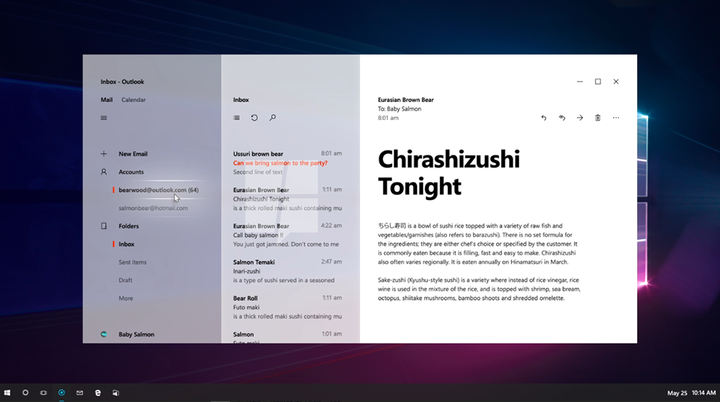Screen dimensions: 720x402
Task: Open email from Salmon at 1:01 am
Action: pos(287,337)
